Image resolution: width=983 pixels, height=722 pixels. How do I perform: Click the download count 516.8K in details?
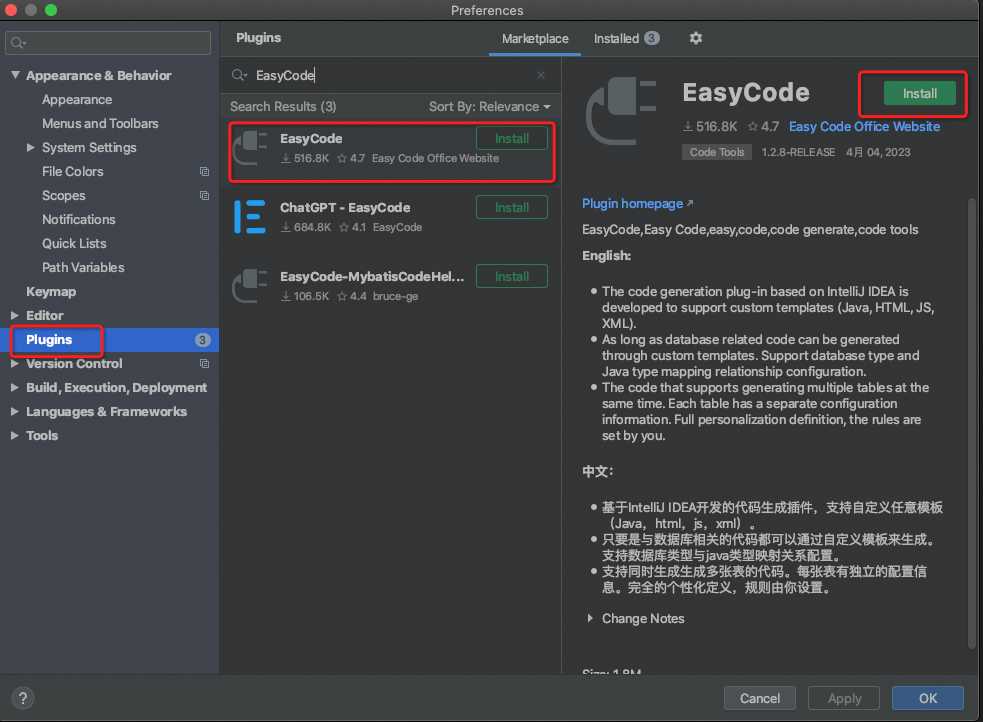coord(710,127)
